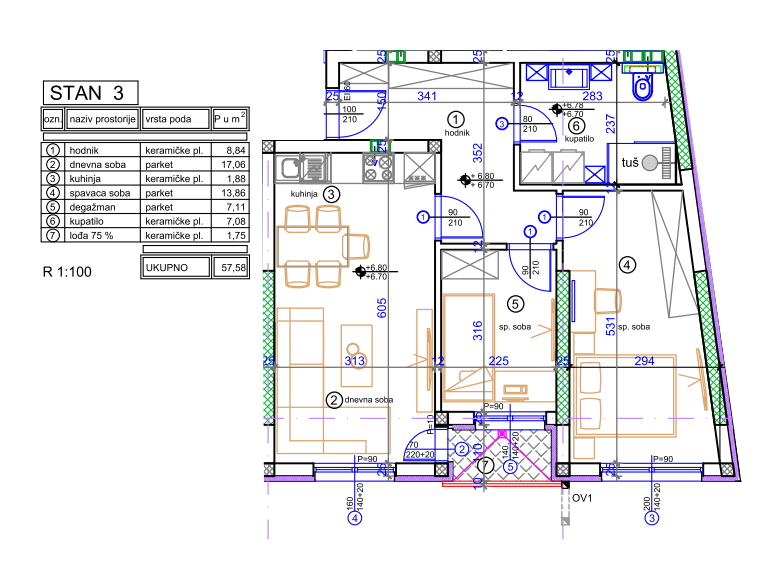Screen dimensions: 783x561
Task: Click the stove burners symbol
Action: [379, 168]
